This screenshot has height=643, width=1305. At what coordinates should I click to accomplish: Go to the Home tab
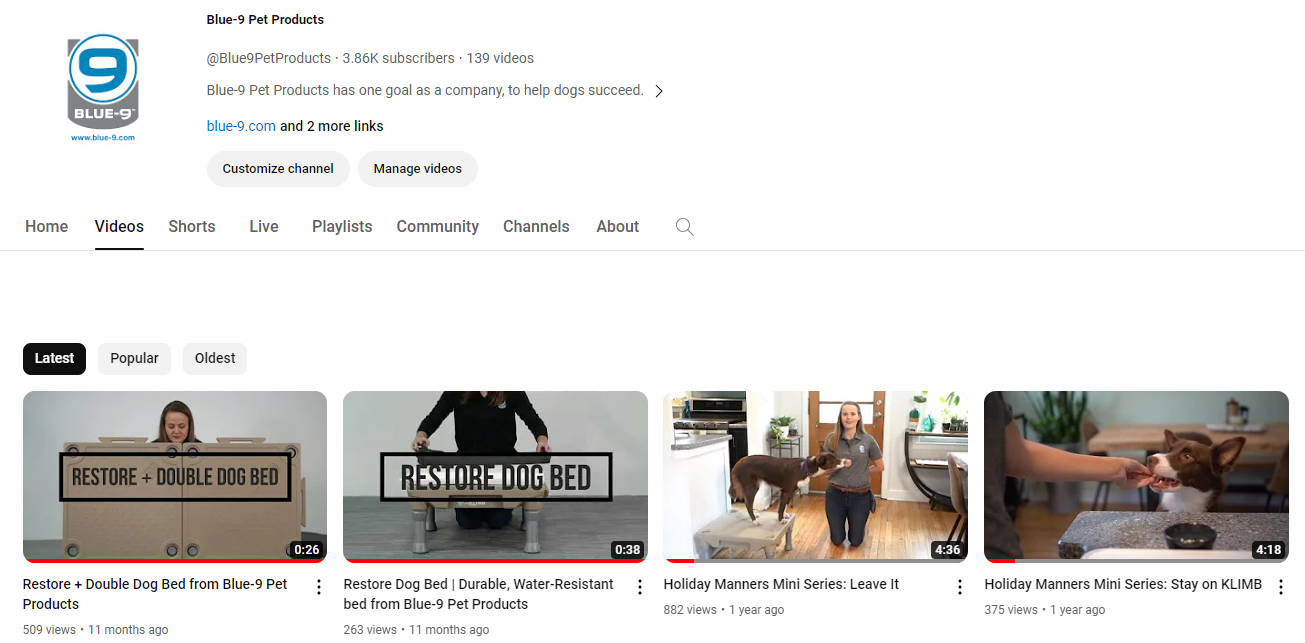[x=46, y=226]
